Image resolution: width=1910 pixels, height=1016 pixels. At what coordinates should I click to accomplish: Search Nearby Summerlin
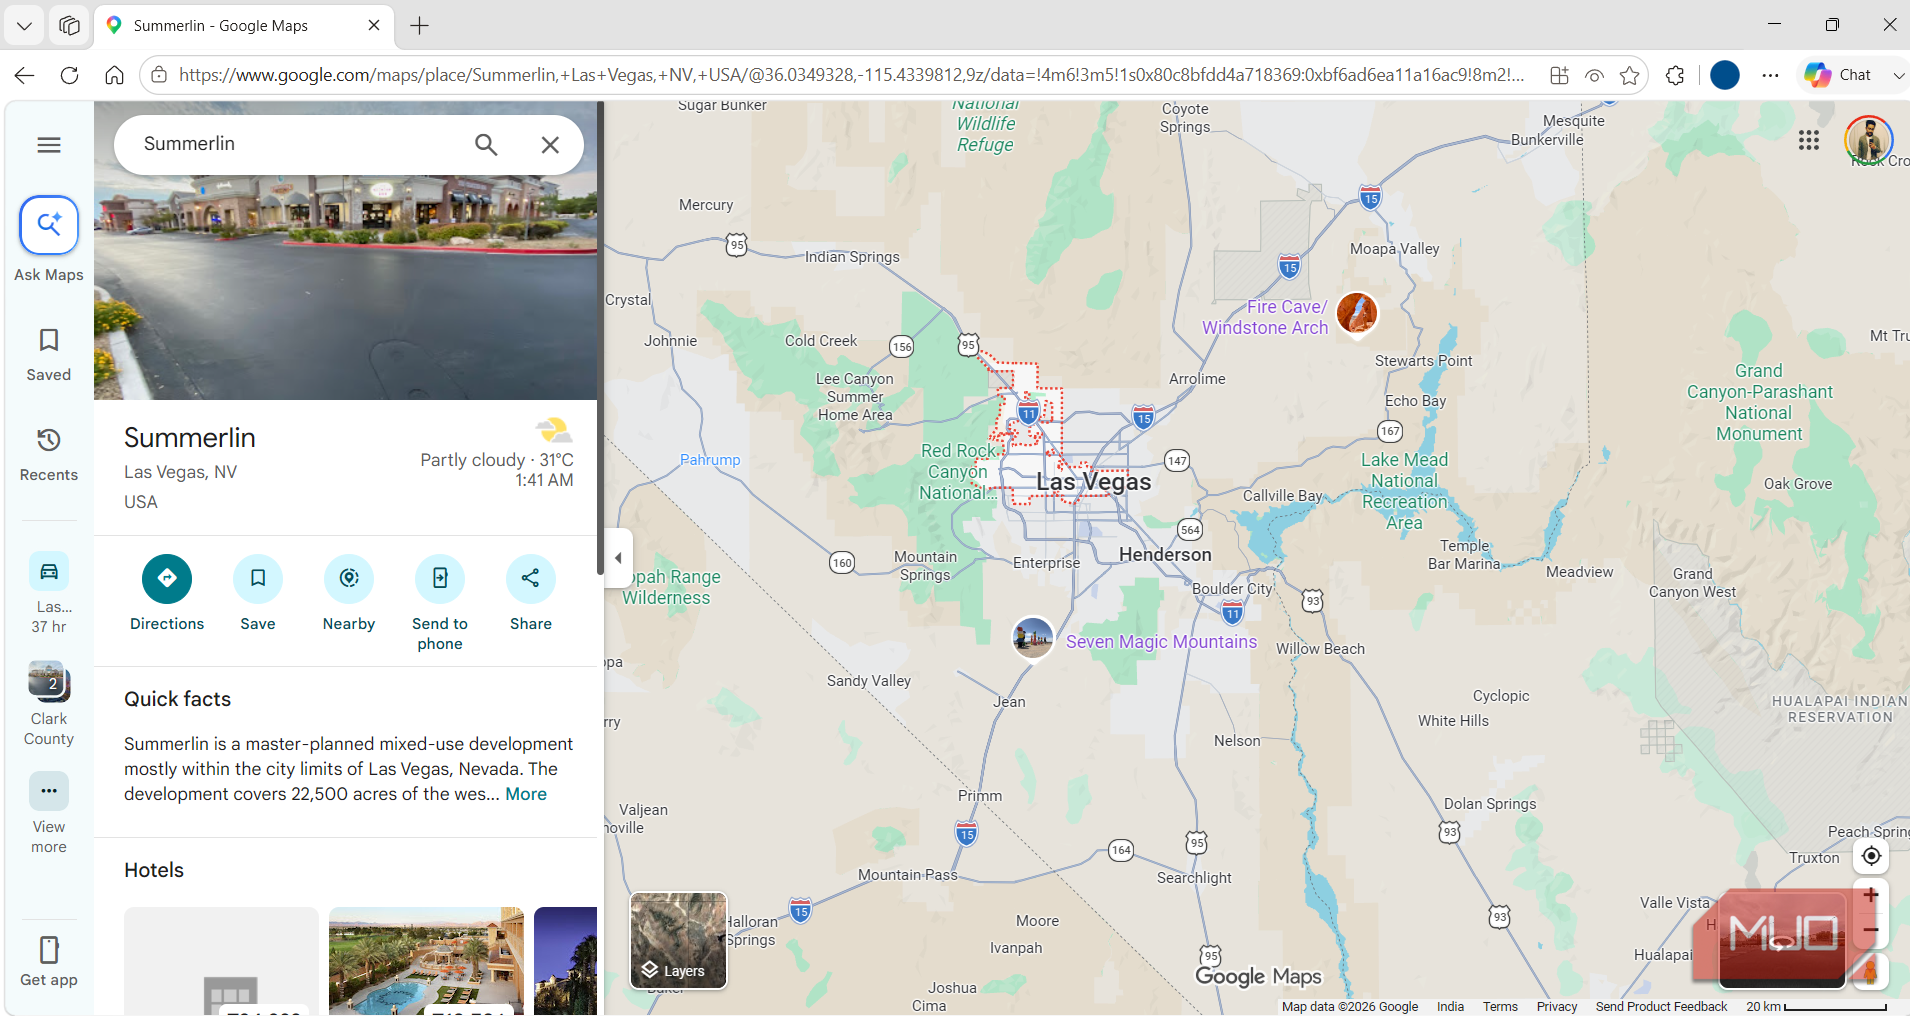[349, 594]
